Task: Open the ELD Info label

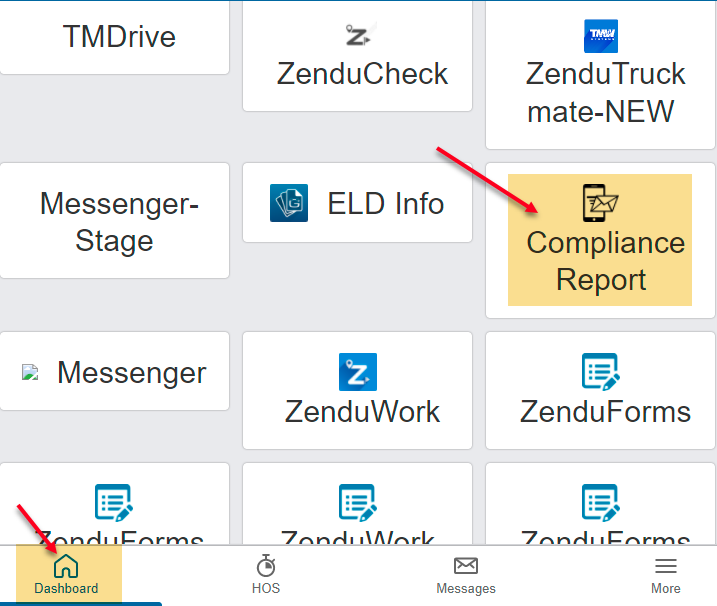Action: (385, 204)
